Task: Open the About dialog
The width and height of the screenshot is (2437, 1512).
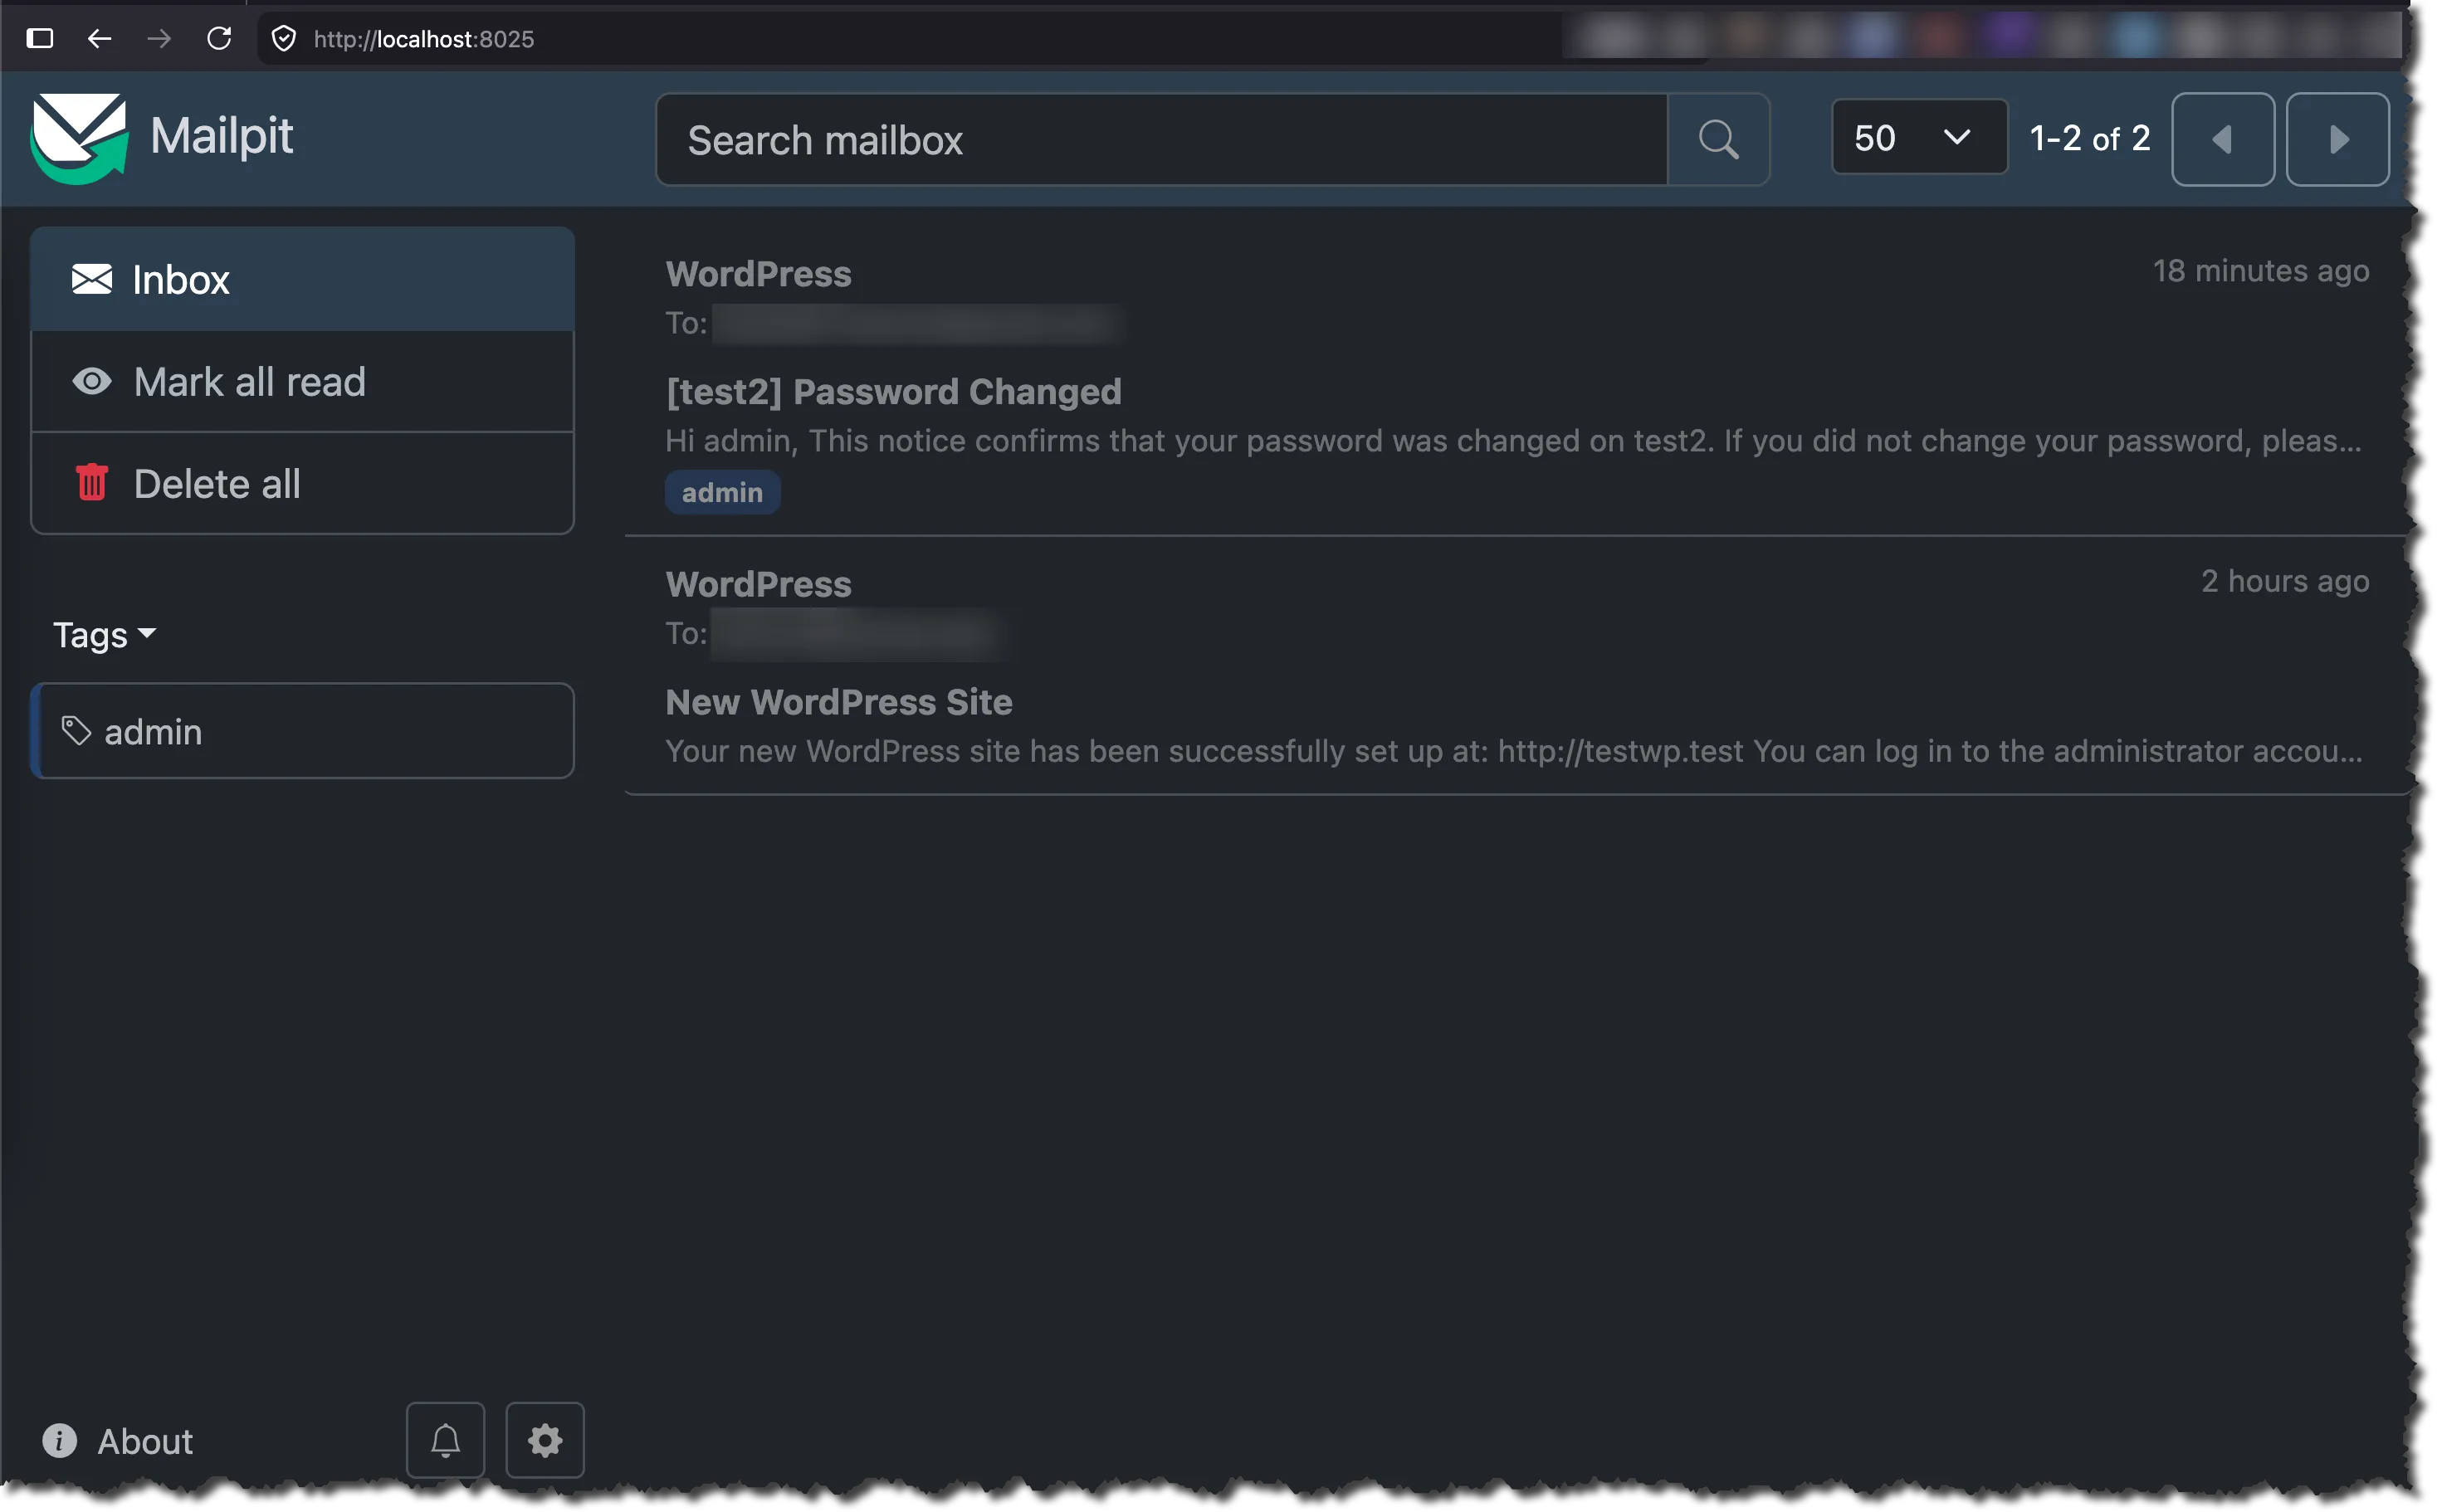Action: click(x=118, y=1441)
